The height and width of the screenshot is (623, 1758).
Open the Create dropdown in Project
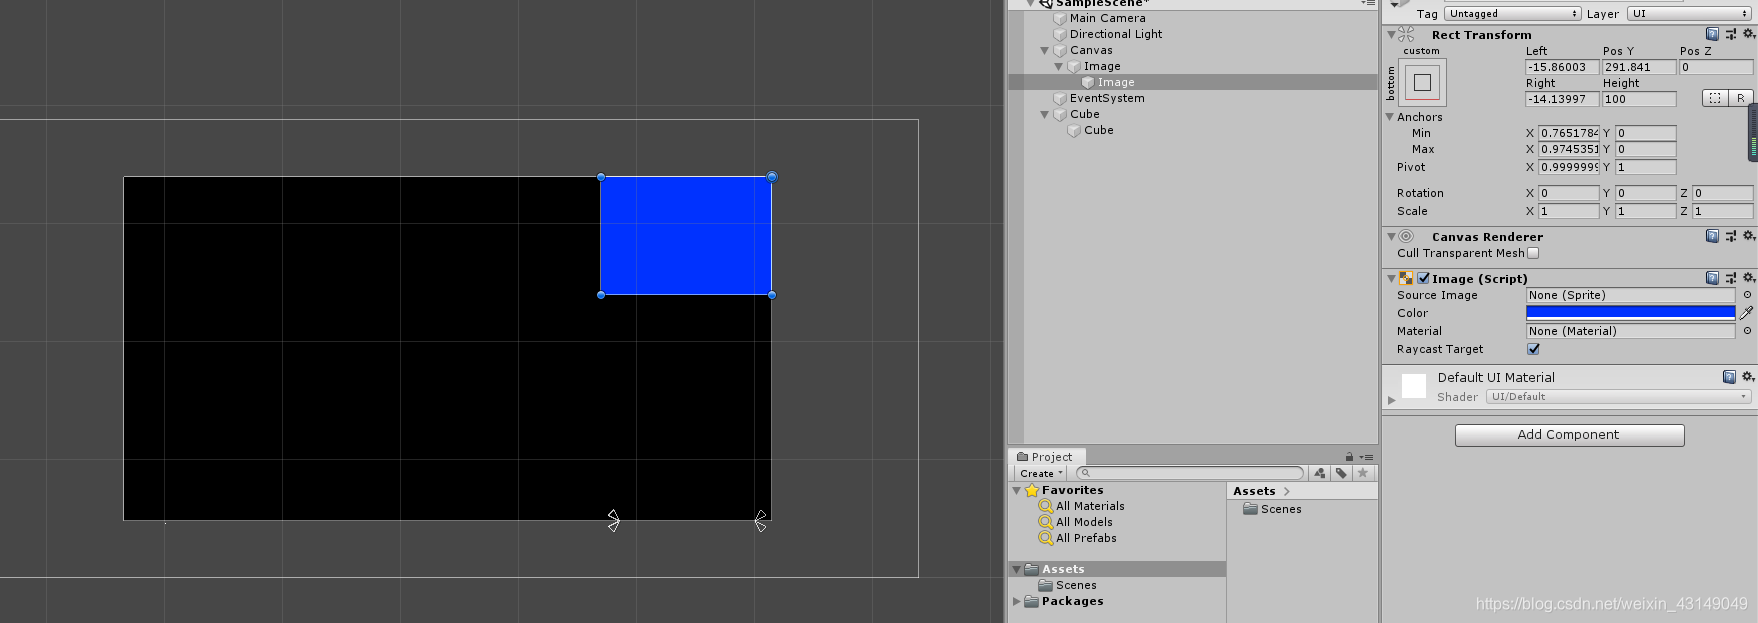(1041, 473)
